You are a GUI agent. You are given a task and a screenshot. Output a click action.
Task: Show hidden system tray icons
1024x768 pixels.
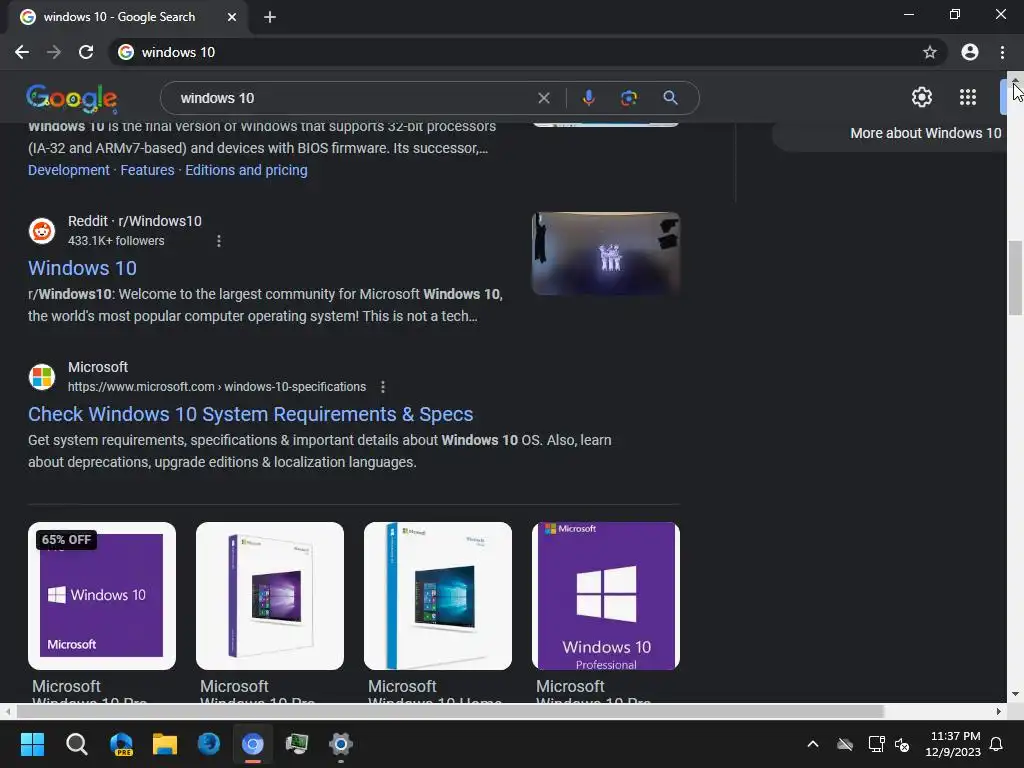tap(813, 744)
